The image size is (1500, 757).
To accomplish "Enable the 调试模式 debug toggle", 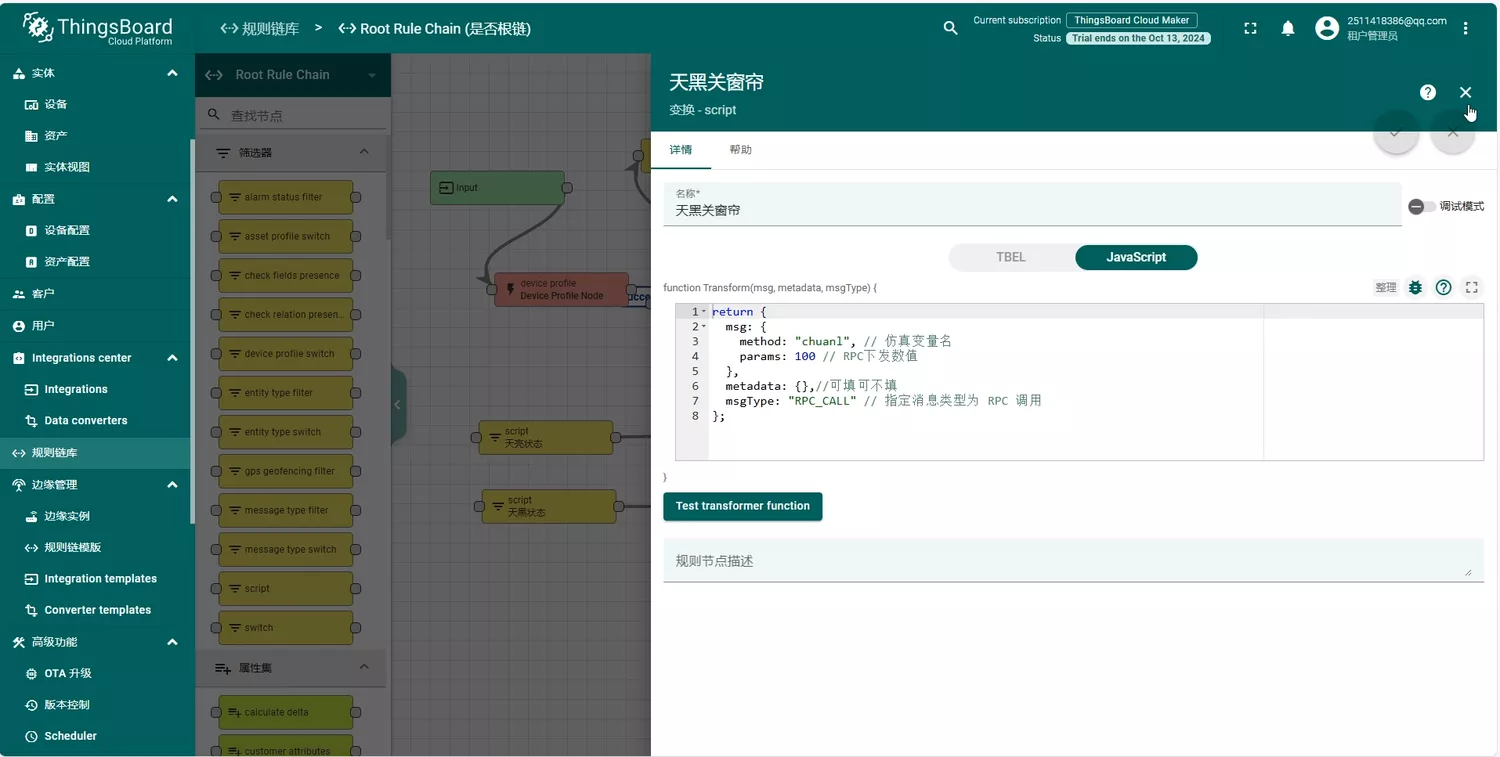I will pyautogui.click(x=1420, y=207).
